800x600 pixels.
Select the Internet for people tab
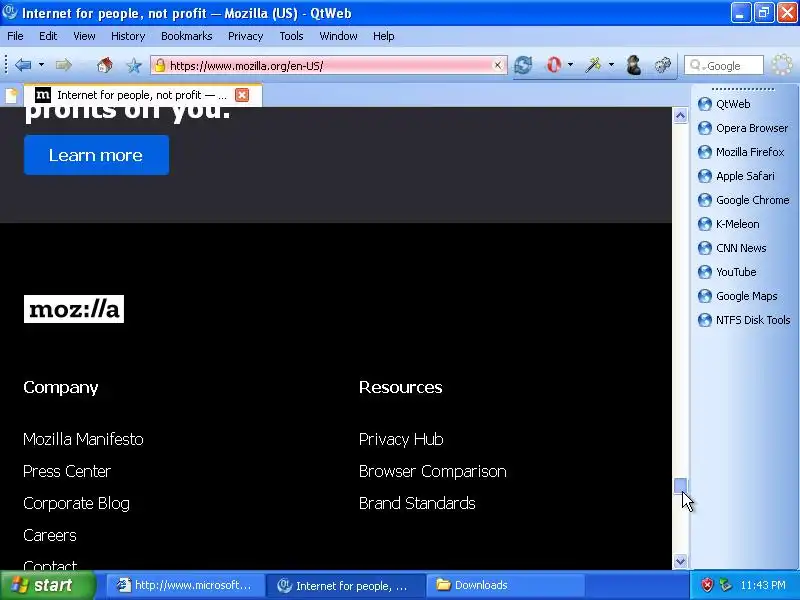(143, 95)
